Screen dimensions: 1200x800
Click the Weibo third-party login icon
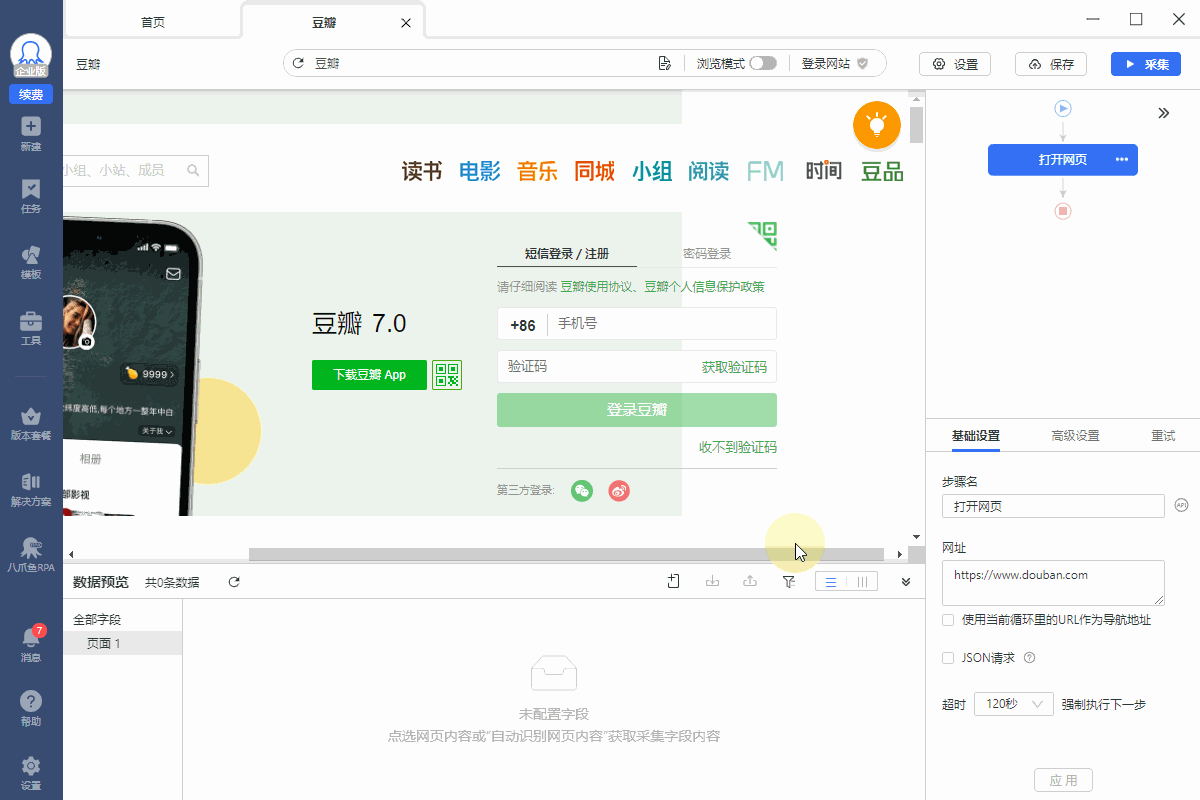coord(619,491)
